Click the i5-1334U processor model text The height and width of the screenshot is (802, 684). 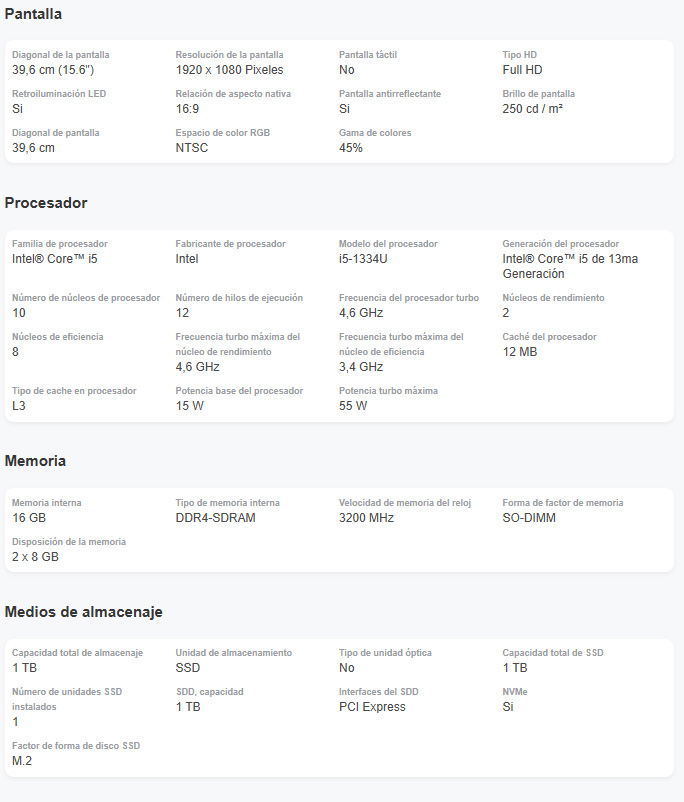pos(363,259)
